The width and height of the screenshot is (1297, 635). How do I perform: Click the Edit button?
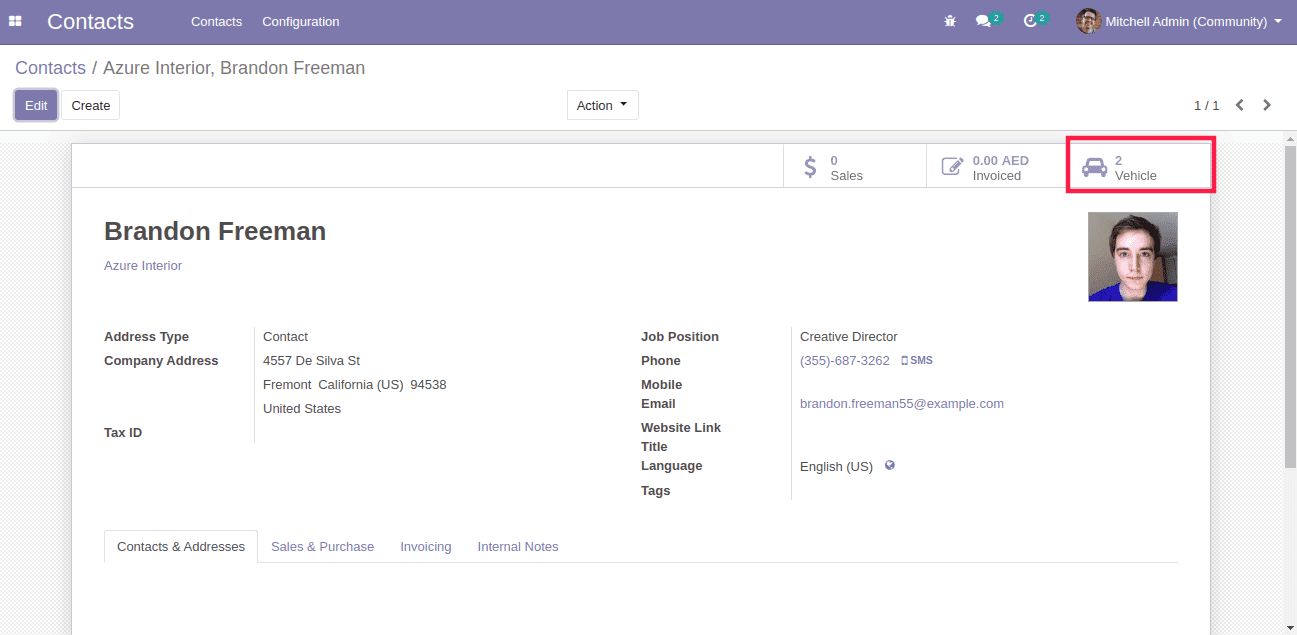click(36, 105)
